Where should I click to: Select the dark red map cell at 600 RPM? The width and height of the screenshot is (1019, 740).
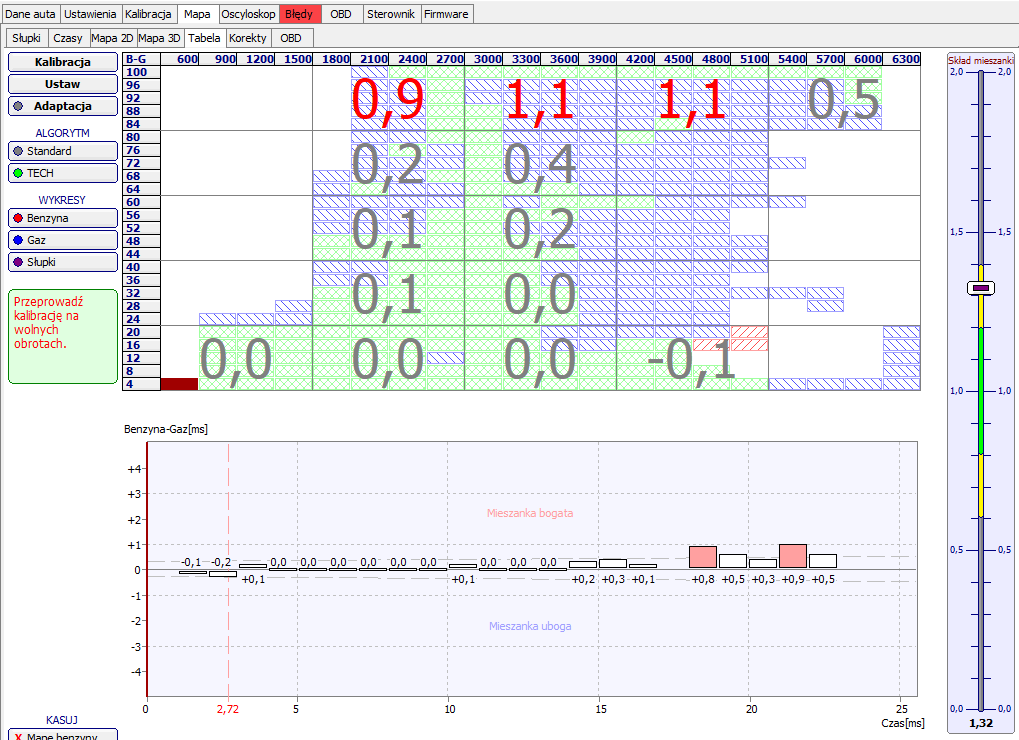coord(179,384)
